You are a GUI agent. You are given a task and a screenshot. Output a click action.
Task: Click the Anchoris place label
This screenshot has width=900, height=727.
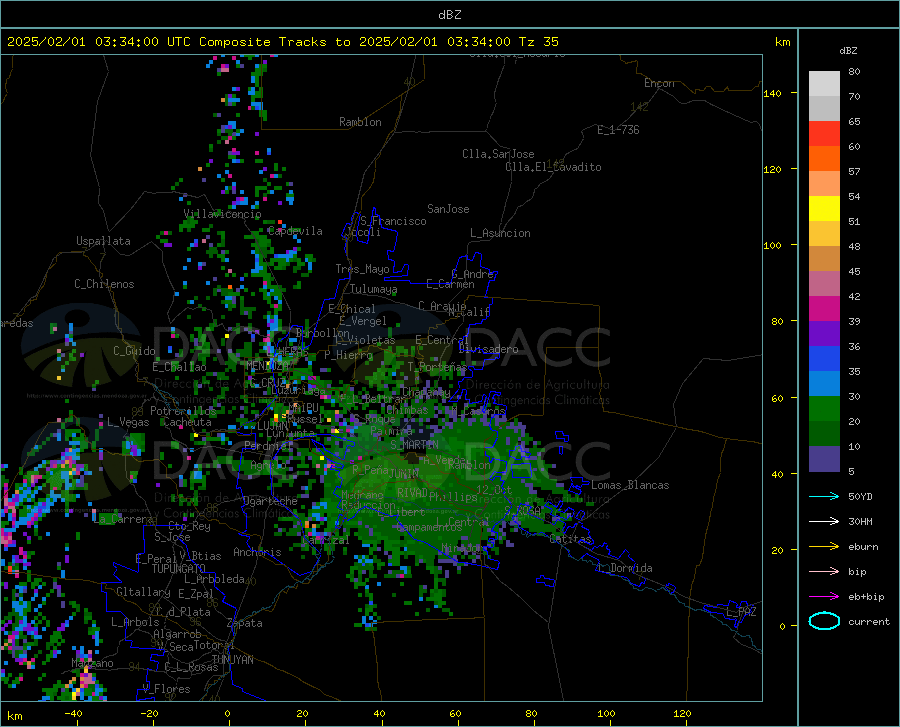pyautogui.click(x=257, y=552)
